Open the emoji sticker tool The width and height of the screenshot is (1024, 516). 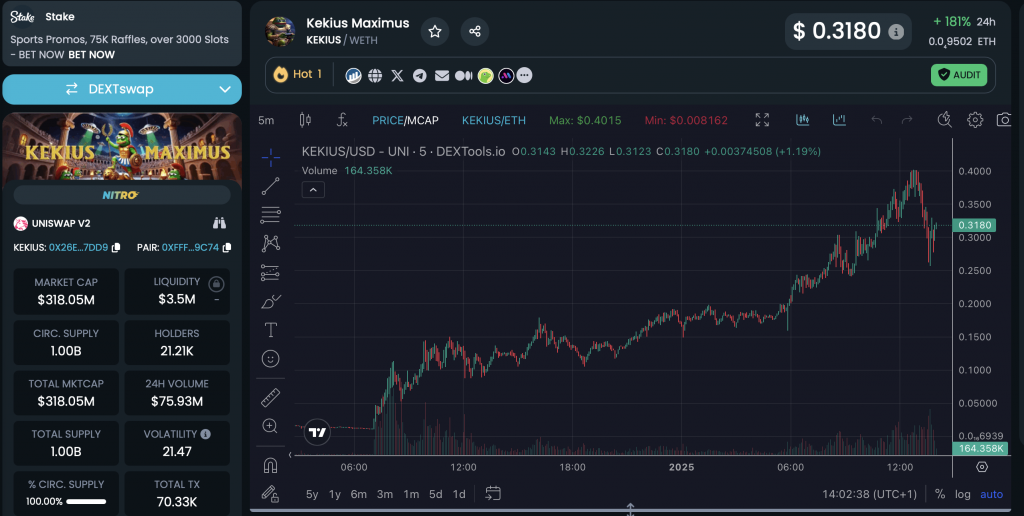point(270,359)
